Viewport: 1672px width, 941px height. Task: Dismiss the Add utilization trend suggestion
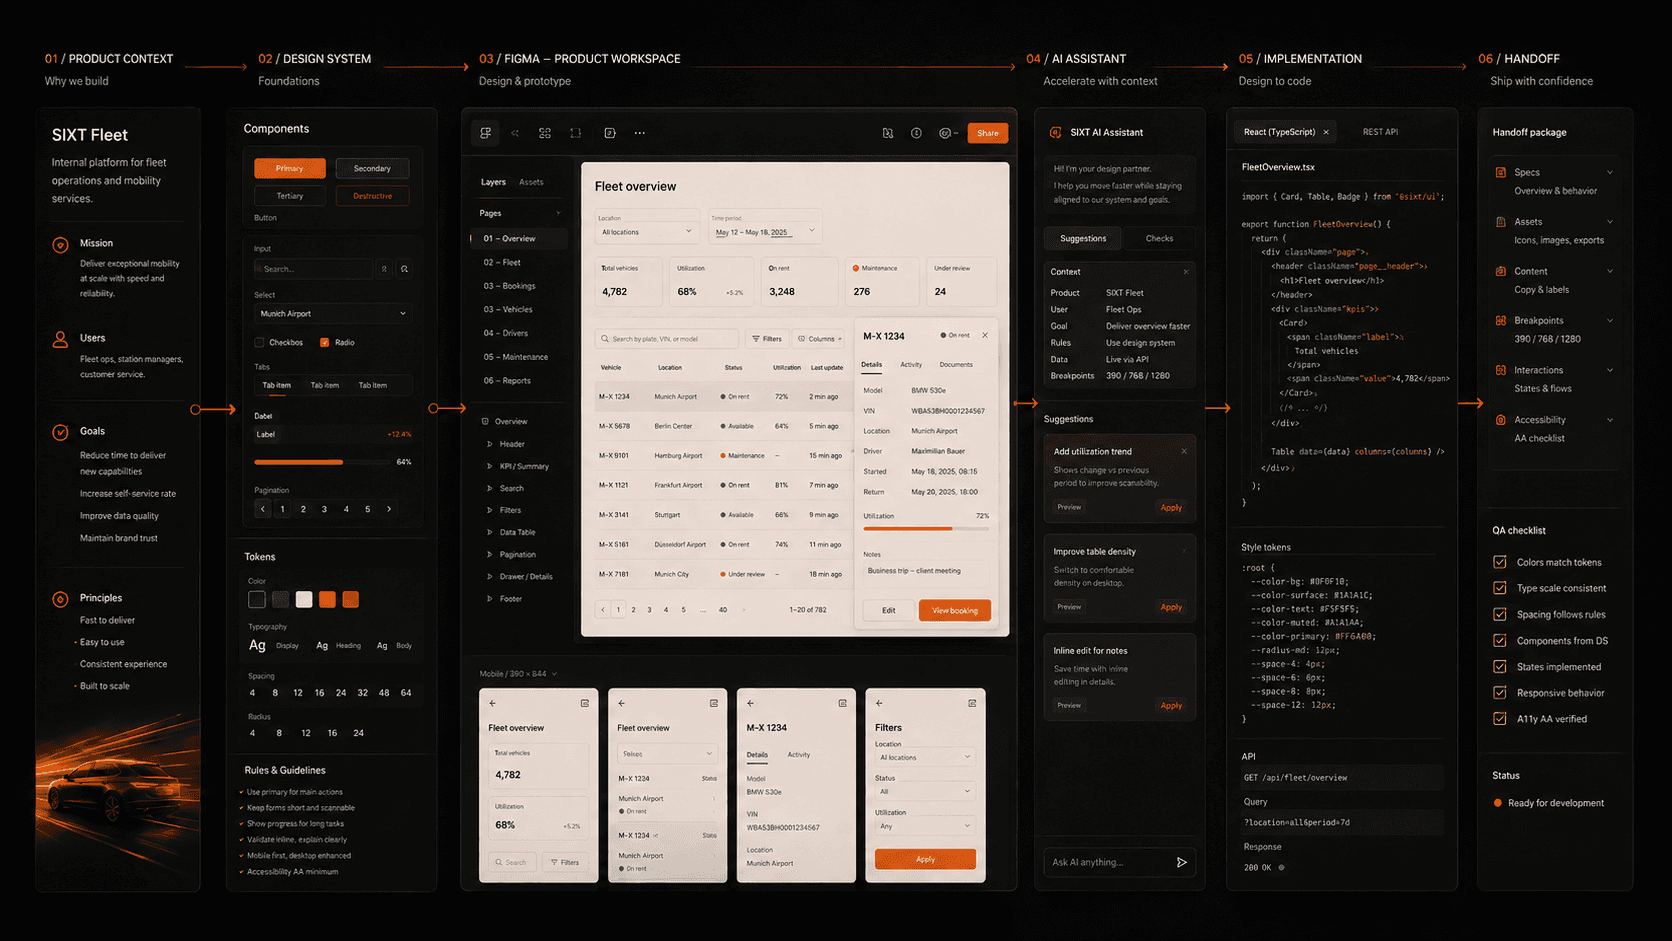pyautogui.click(x=1184, y=451)
